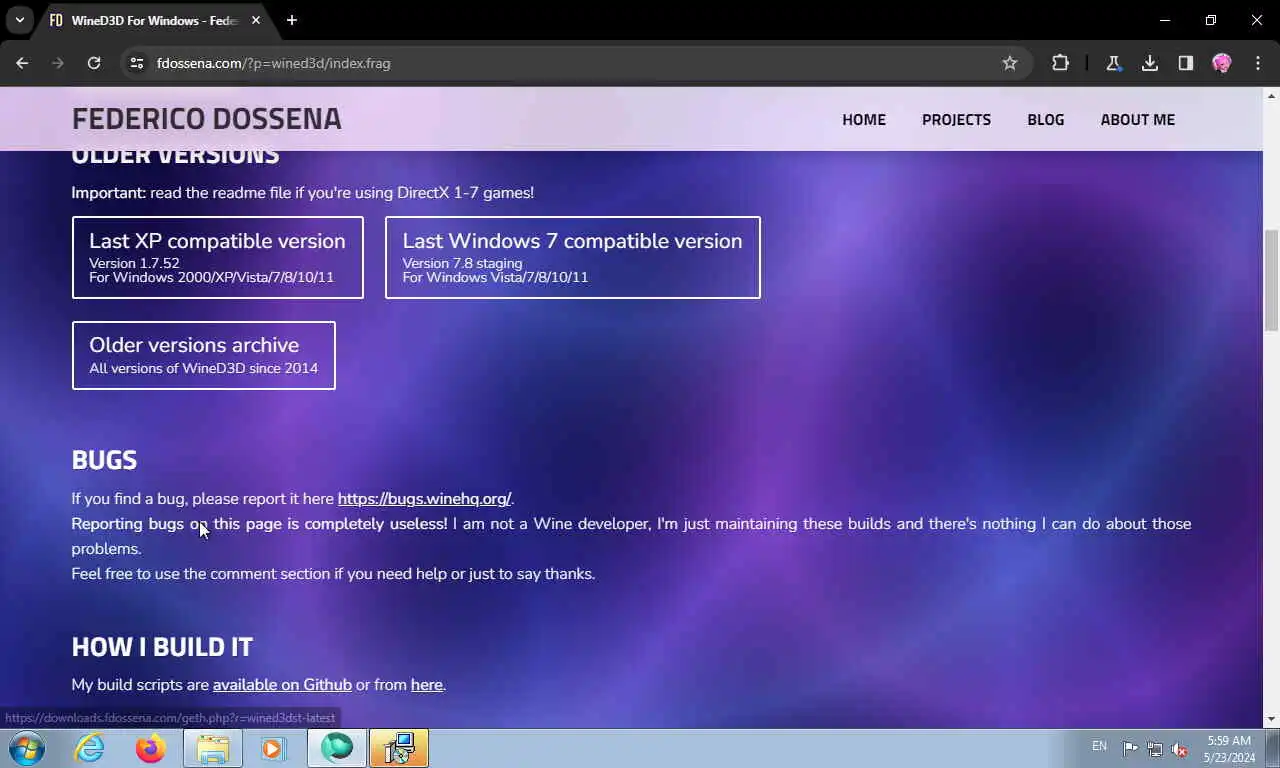Image resolution: width=1280 pixels, height=768 pixels.
Task: Open the bugs.winehq.org link
Action: point(424,499)
